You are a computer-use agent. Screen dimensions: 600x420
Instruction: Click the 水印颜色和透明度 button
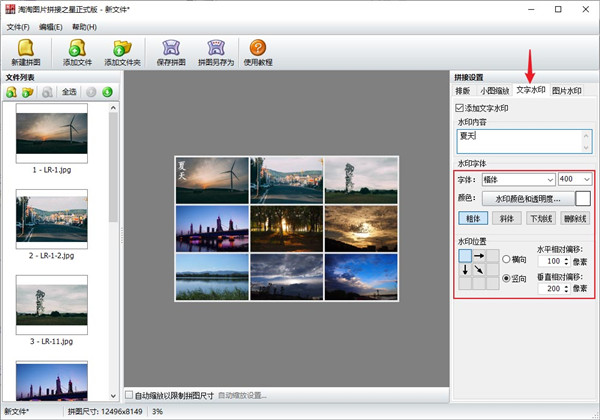point(528,198)
